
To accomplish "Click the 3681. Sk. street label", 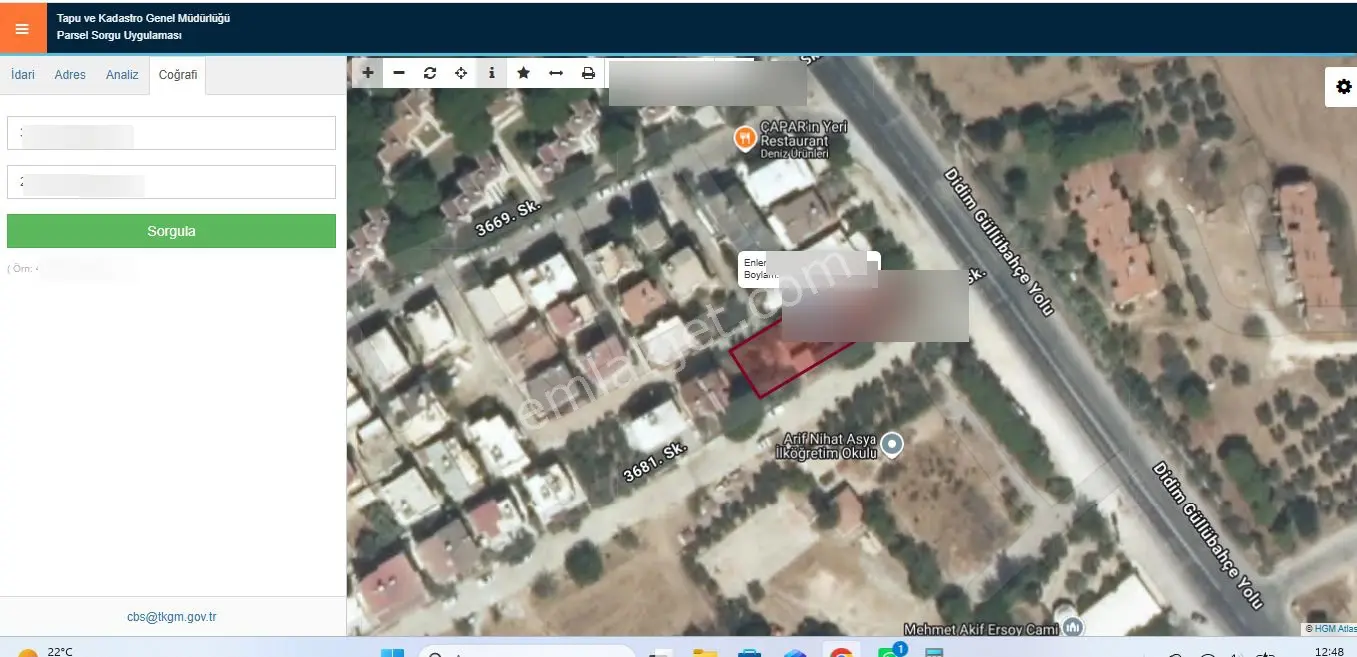I will 655,463.
